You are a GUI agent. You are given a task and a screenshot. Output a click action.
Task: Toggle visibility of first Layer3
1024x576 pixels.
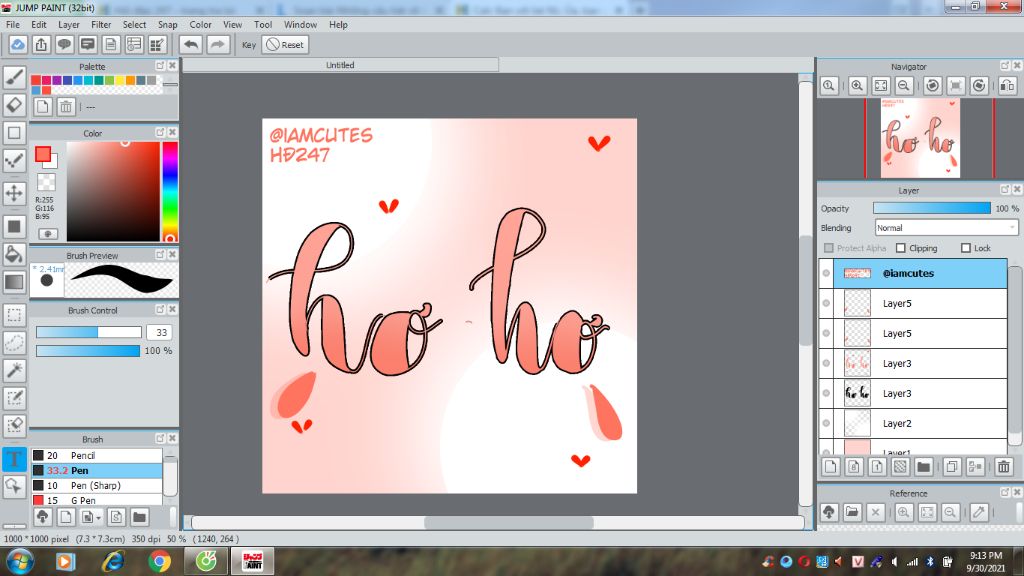[x=826, y=363]
